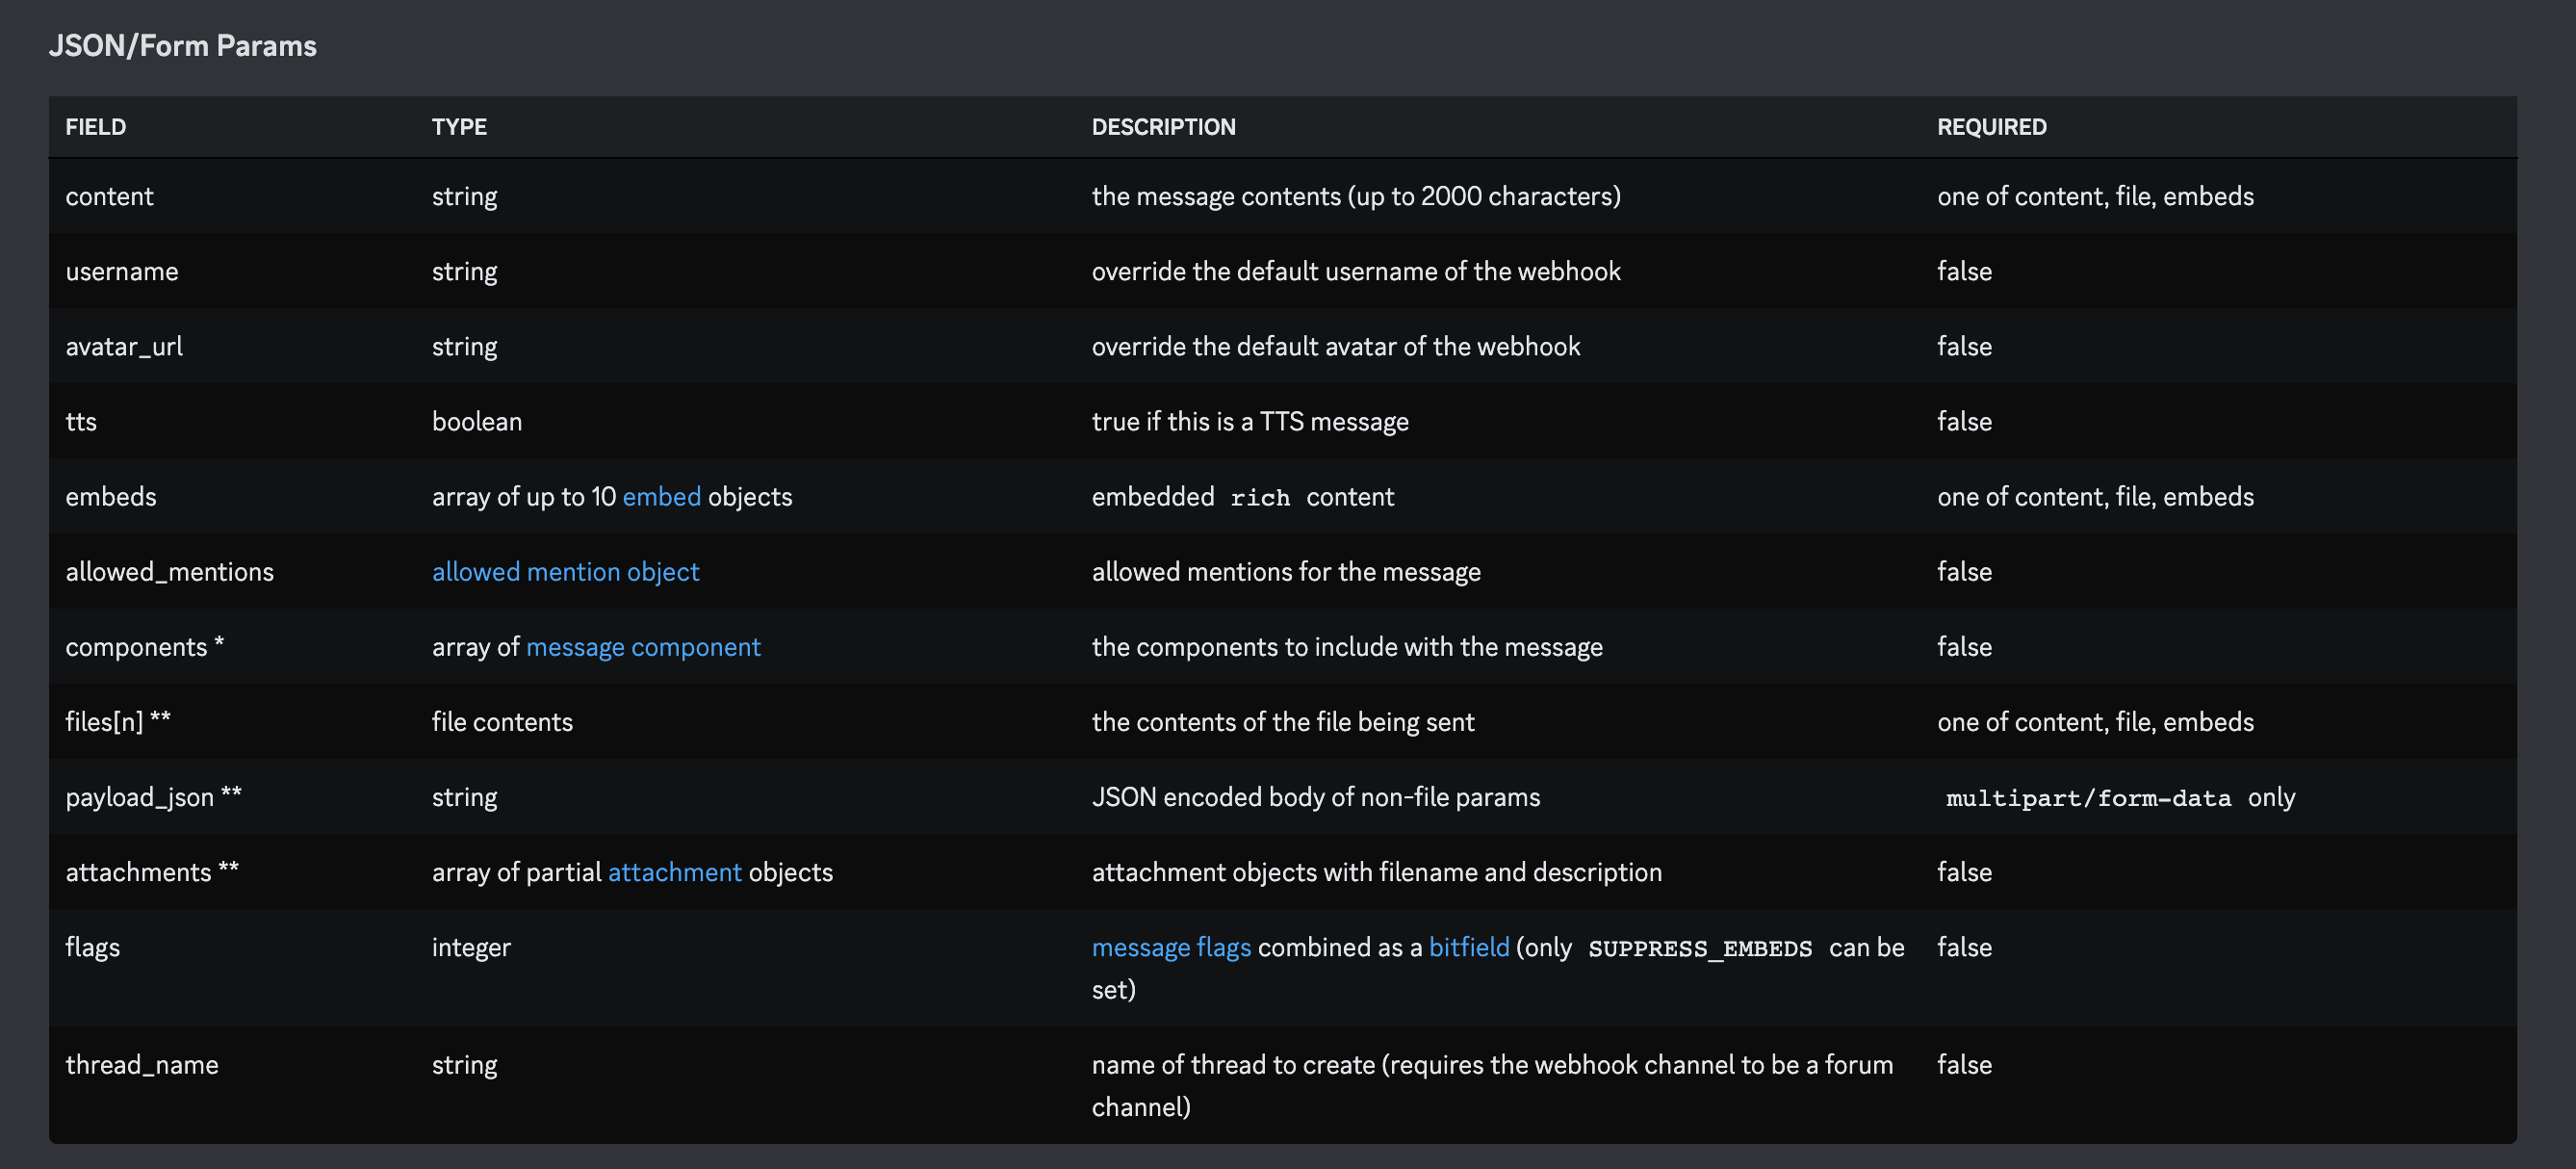Open the embed objects link
Viewport: 2576px width, 1169px height.
pos(661,497)
